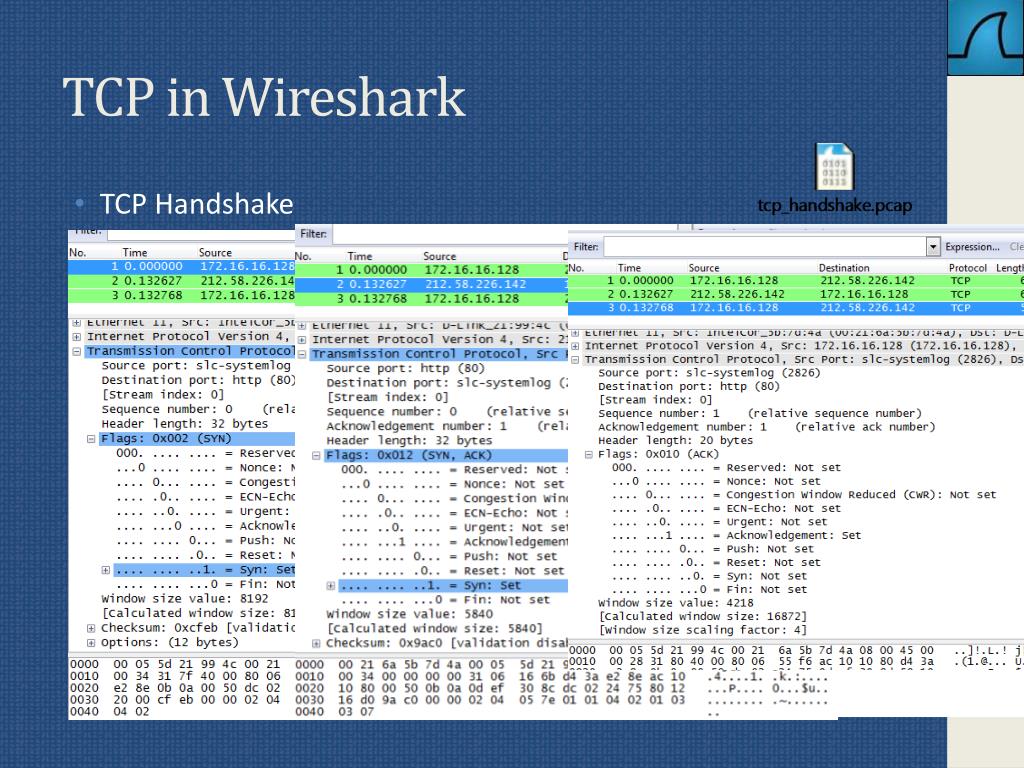Select 'Congestion Window Reduced (CWR): Not set' line
This screenshot has width=1024, height=768.
point(804,494)
